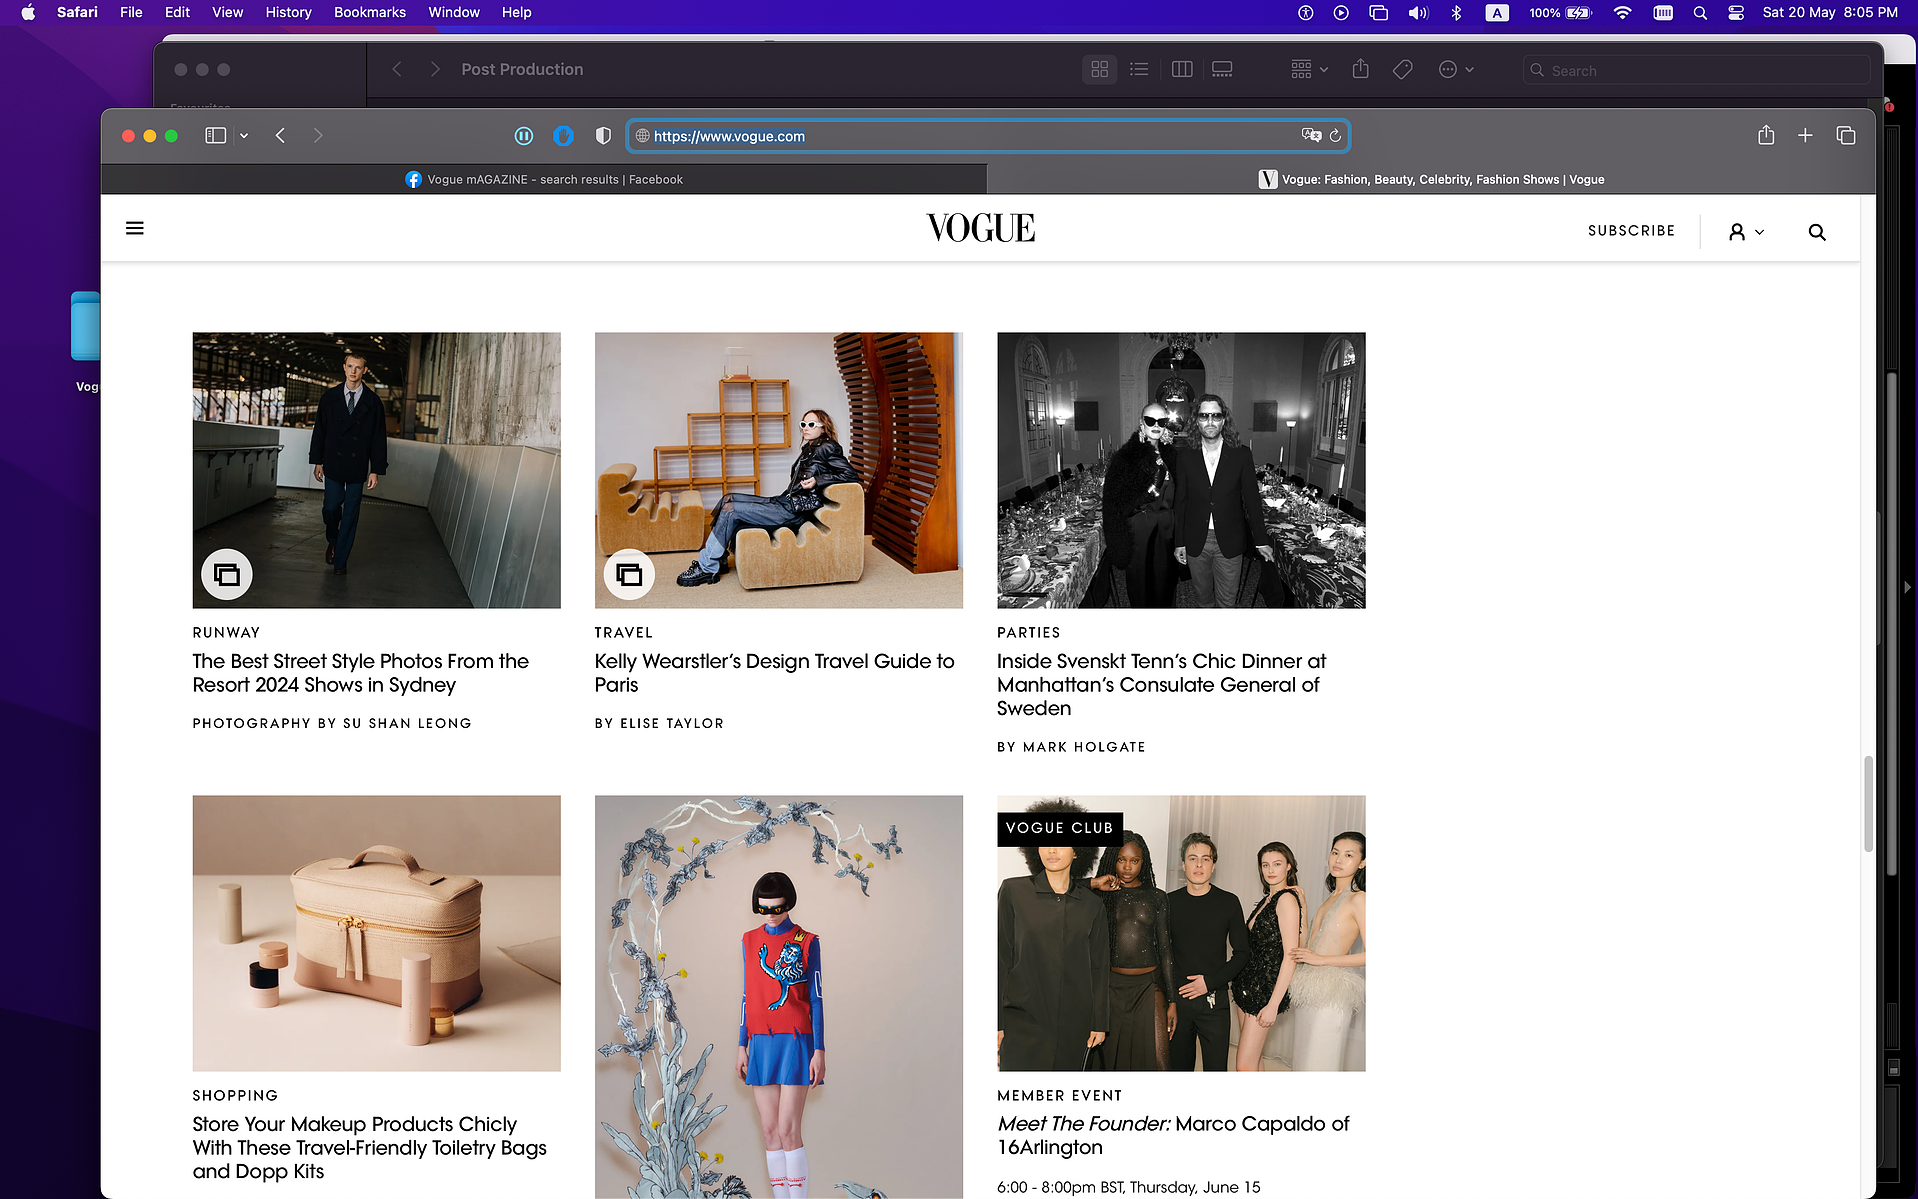Click the RUNWAY category label
The height and width of the screenshot is (1199, 1918).
point(226,633)
